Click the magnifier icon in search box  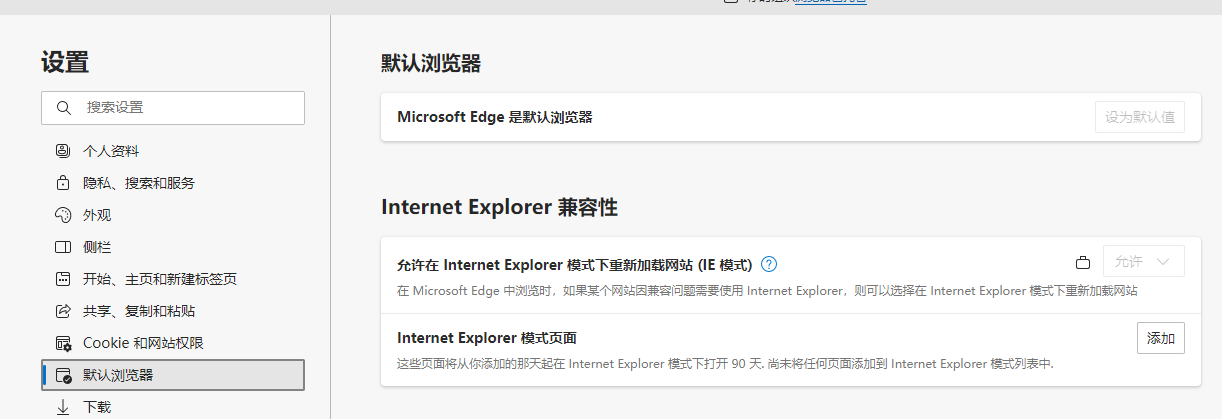click(64, 108)
